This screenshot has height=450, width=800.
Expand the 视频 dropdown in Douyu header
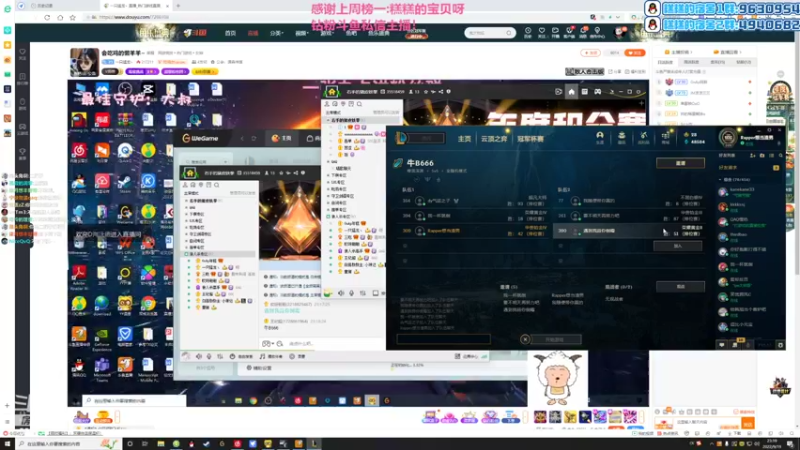tap(302, 33)
